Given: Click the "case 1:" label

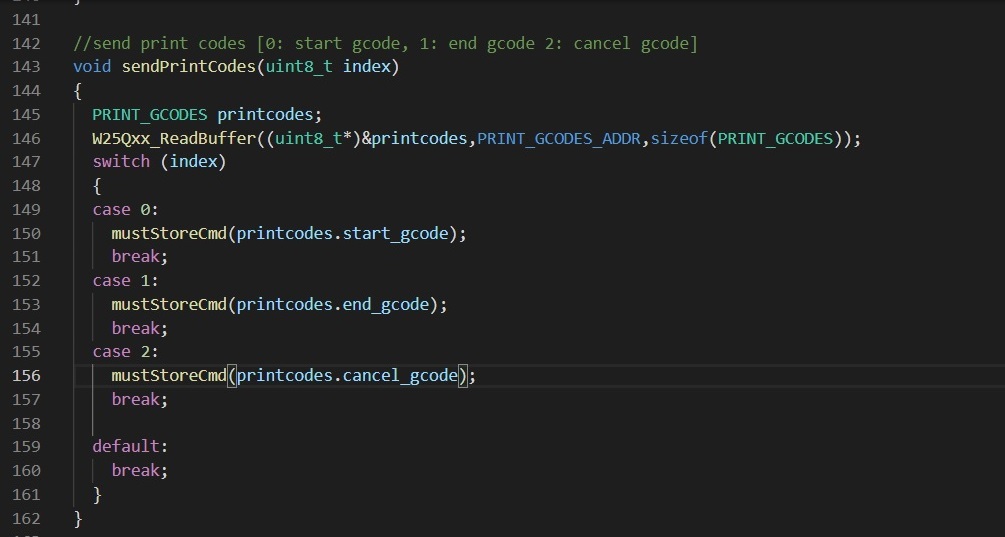Looking at the screenshot, I should click(x=126, y=281).
